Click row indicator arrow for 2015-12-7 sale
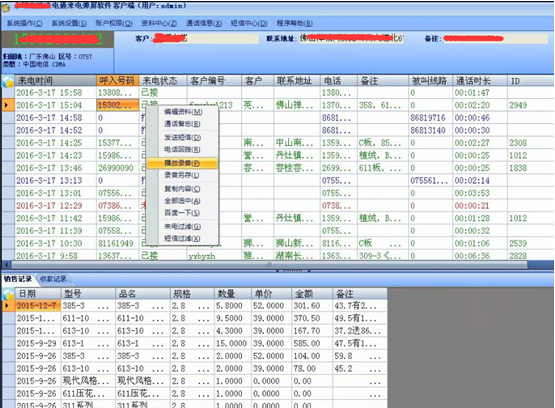 [8, 305]
